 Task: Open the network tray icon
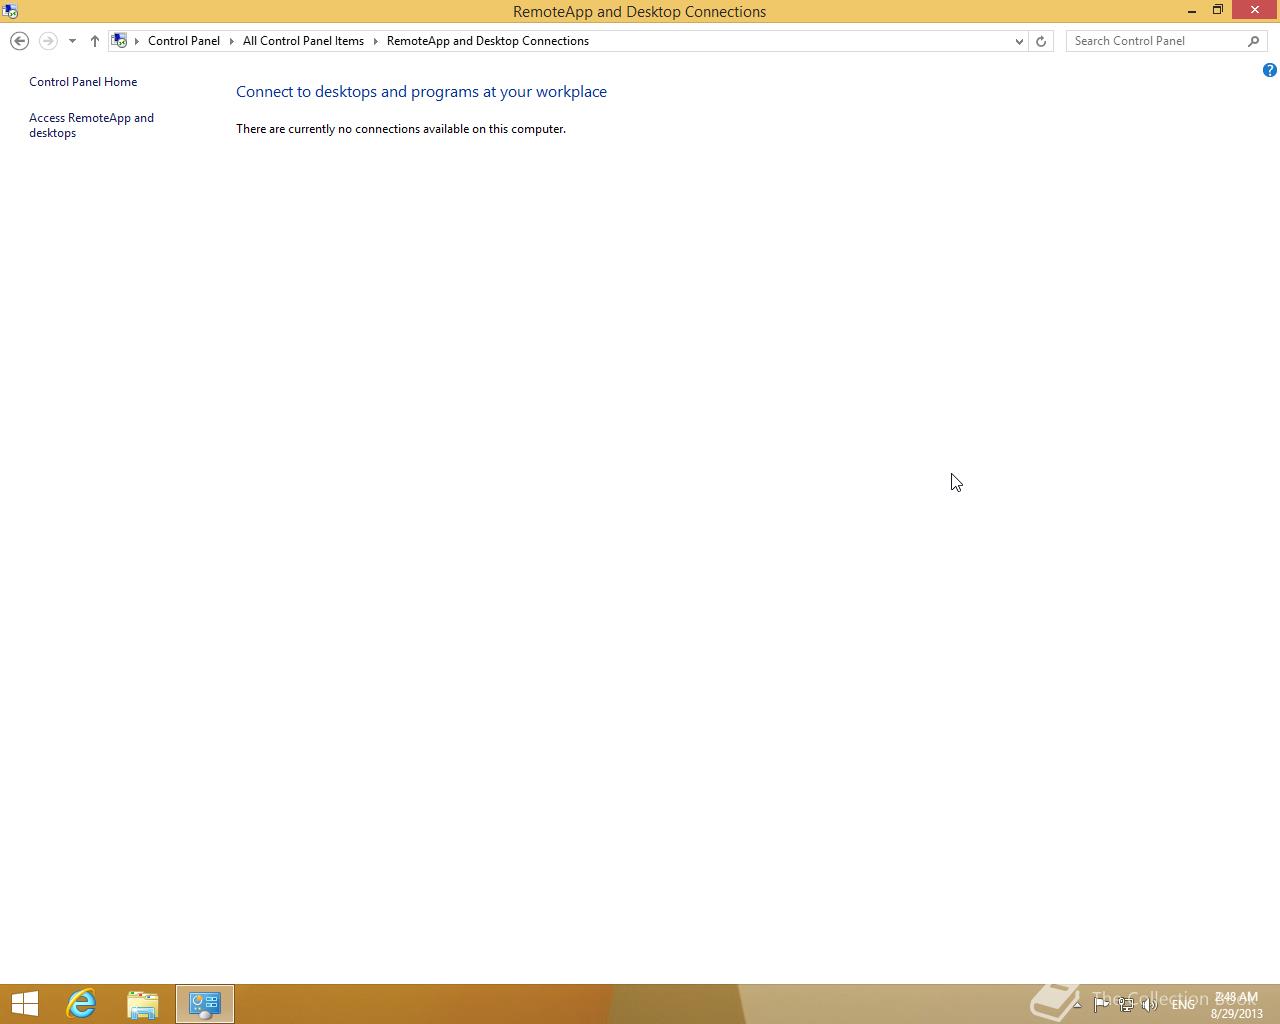(1126, 1005)
